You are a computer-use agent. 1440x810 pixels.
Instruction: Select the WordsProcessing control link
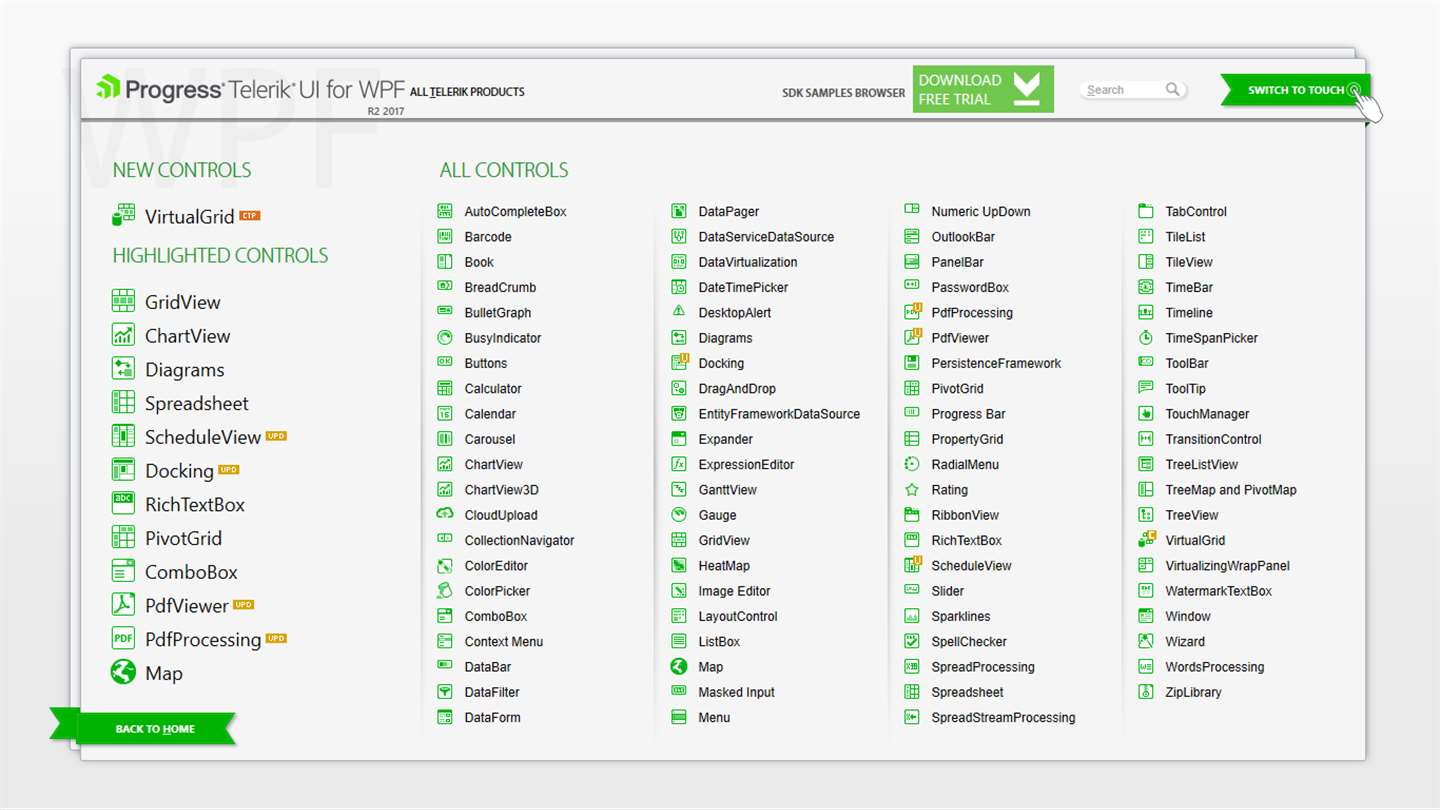tap(1215, 667)
